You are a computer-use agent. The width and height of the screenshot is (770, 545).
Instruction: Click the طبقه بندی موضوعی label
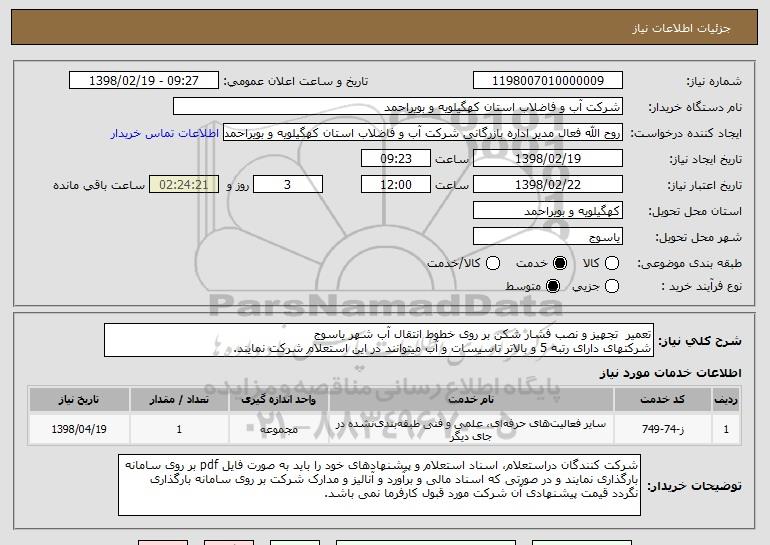coord(689,264)
